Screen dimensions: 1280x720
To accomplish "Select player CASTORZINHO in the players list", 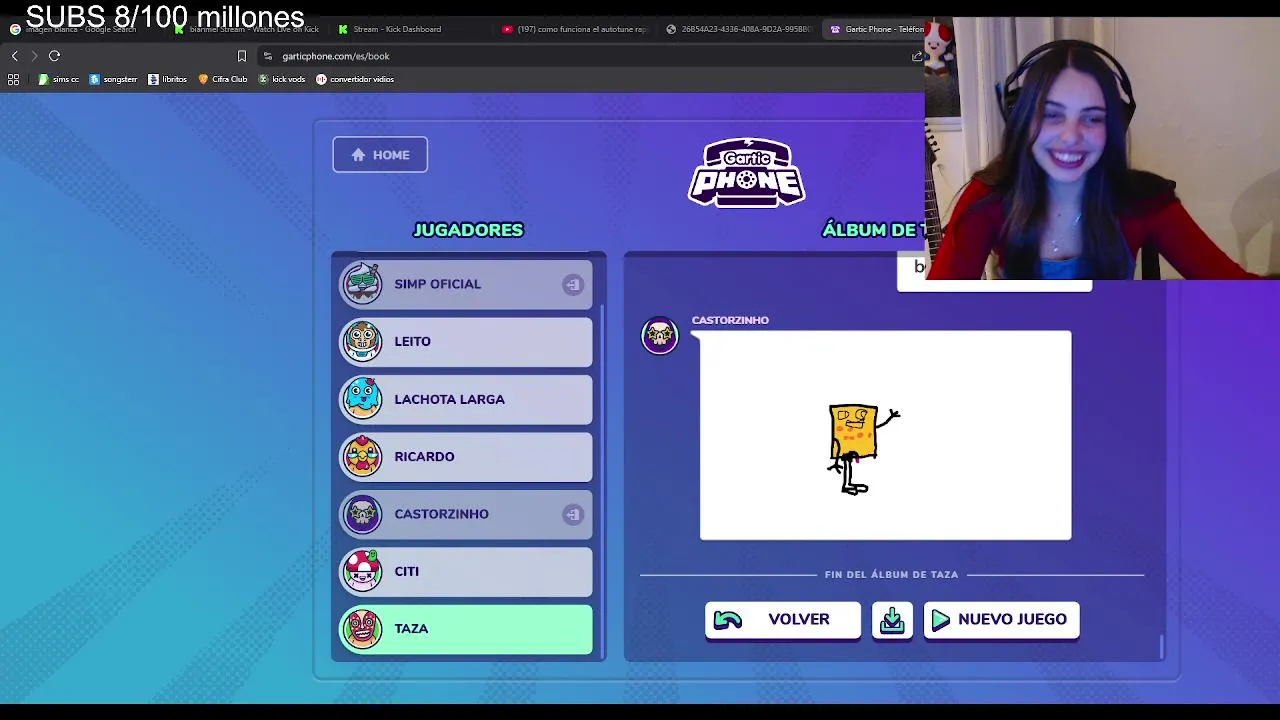I will [466, 514].
